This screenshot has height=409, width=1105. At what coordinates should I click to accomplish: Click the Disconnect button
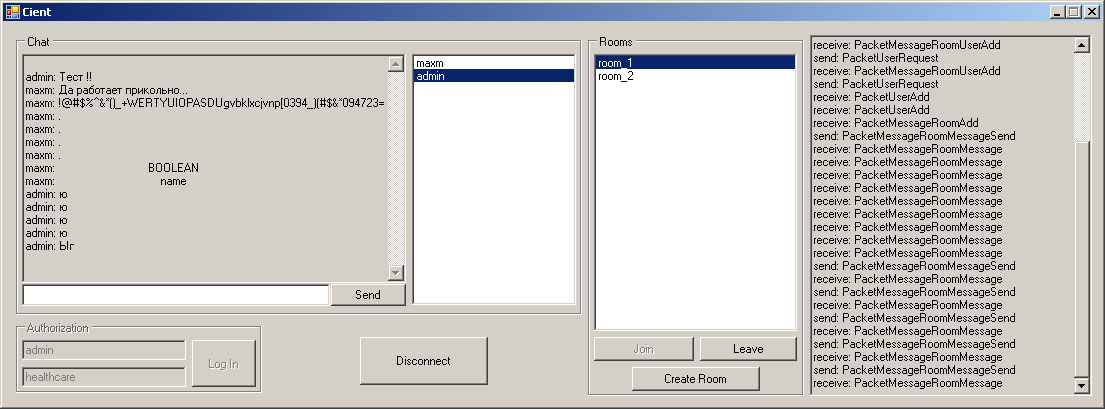pyautogui.click(x=423, y=361)
